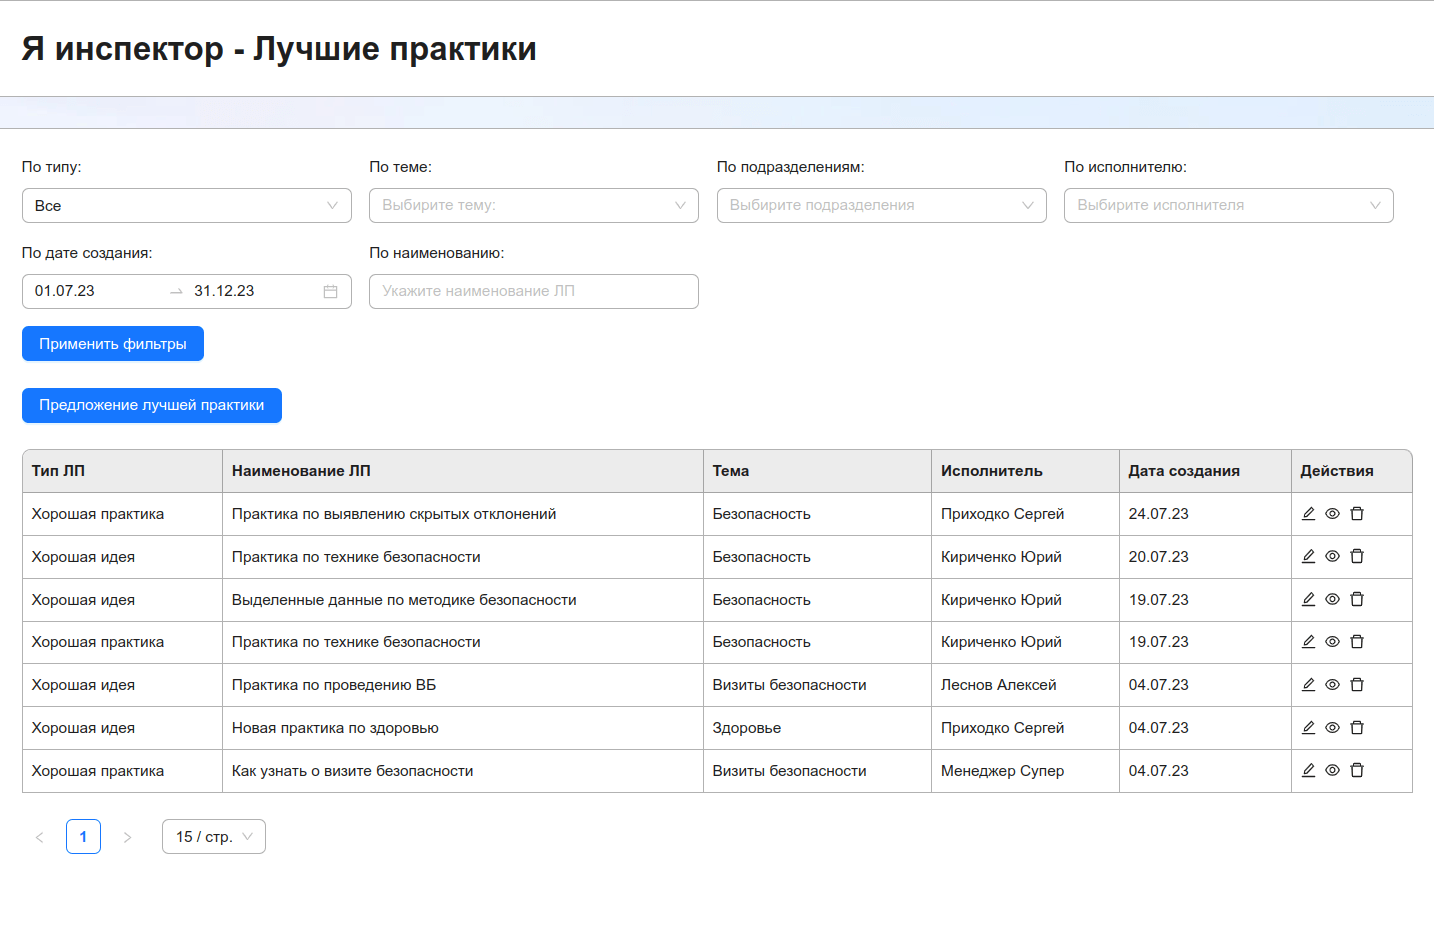View "Выделенные данные по методике безопасности" entry

(1332, 600)
